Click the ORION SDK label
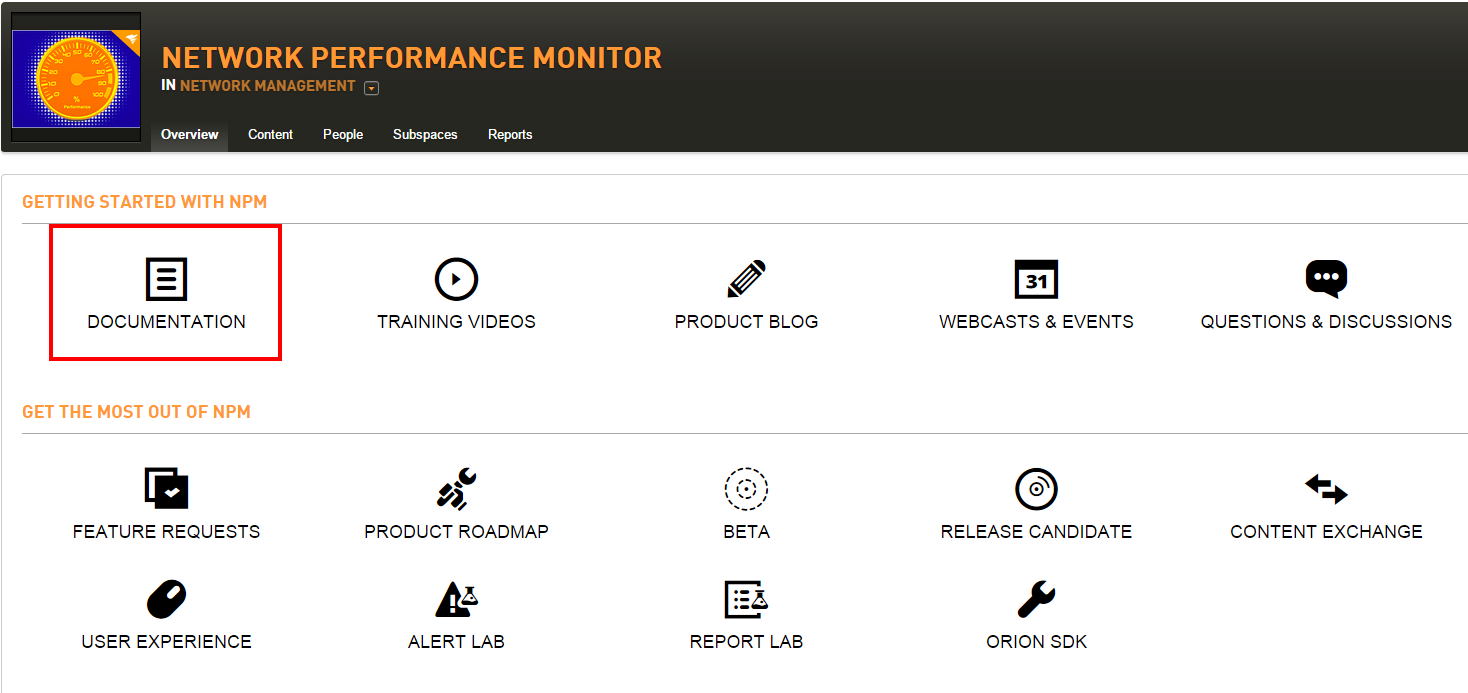The width and height of the screenshot is (1468, 693). pyautogui.click(x=1036, y=642)
